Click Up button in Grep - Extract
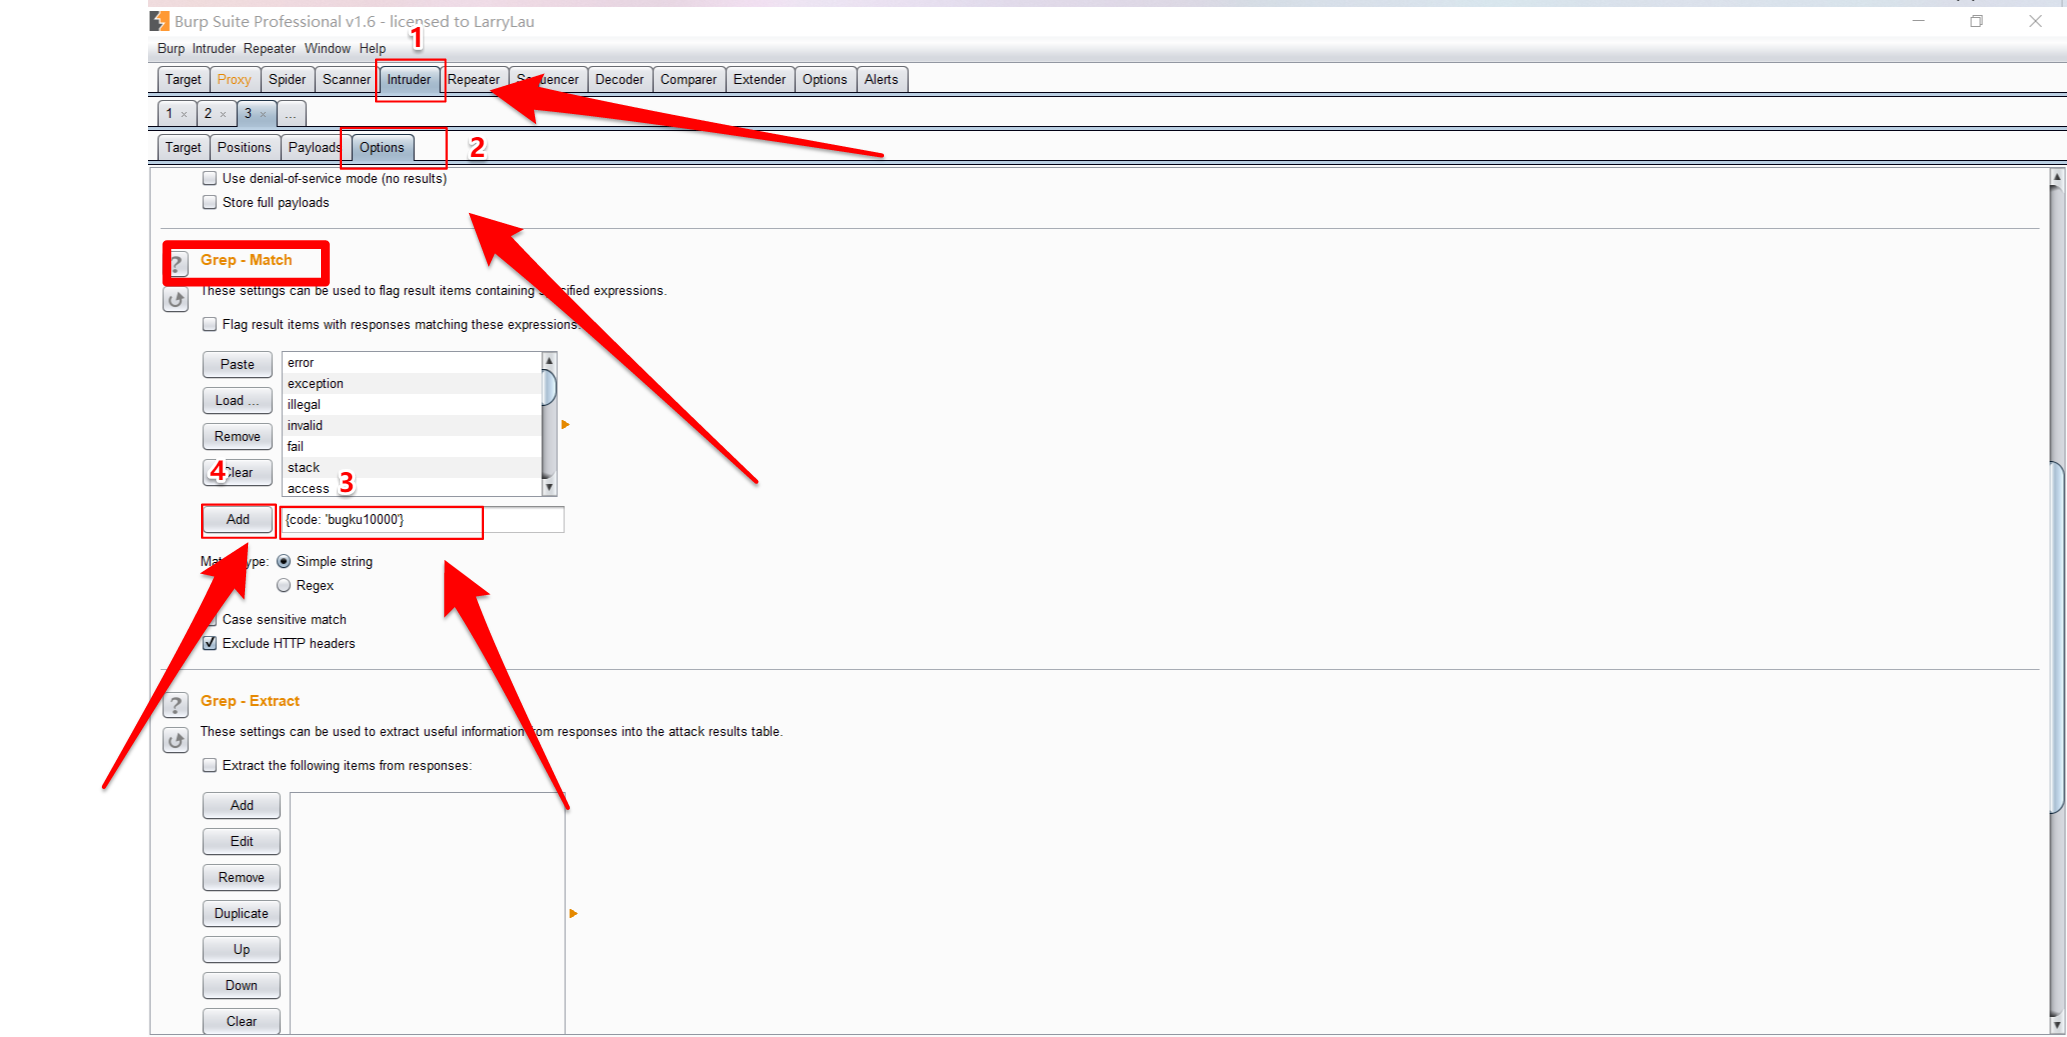The image size is (2067, 1037). point(241,950)
